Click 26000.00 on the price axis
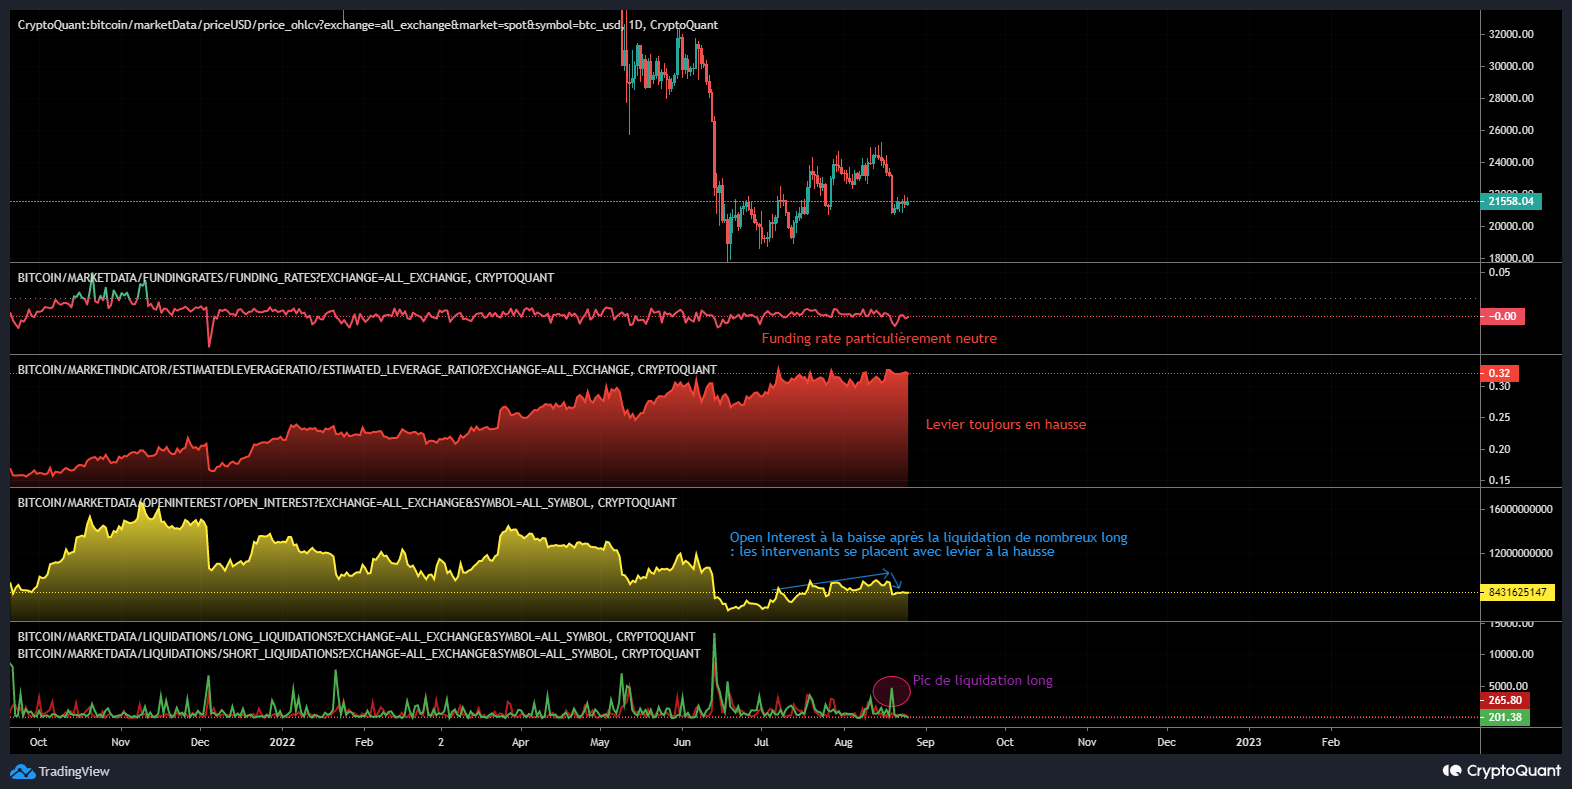 point(1511,130)
